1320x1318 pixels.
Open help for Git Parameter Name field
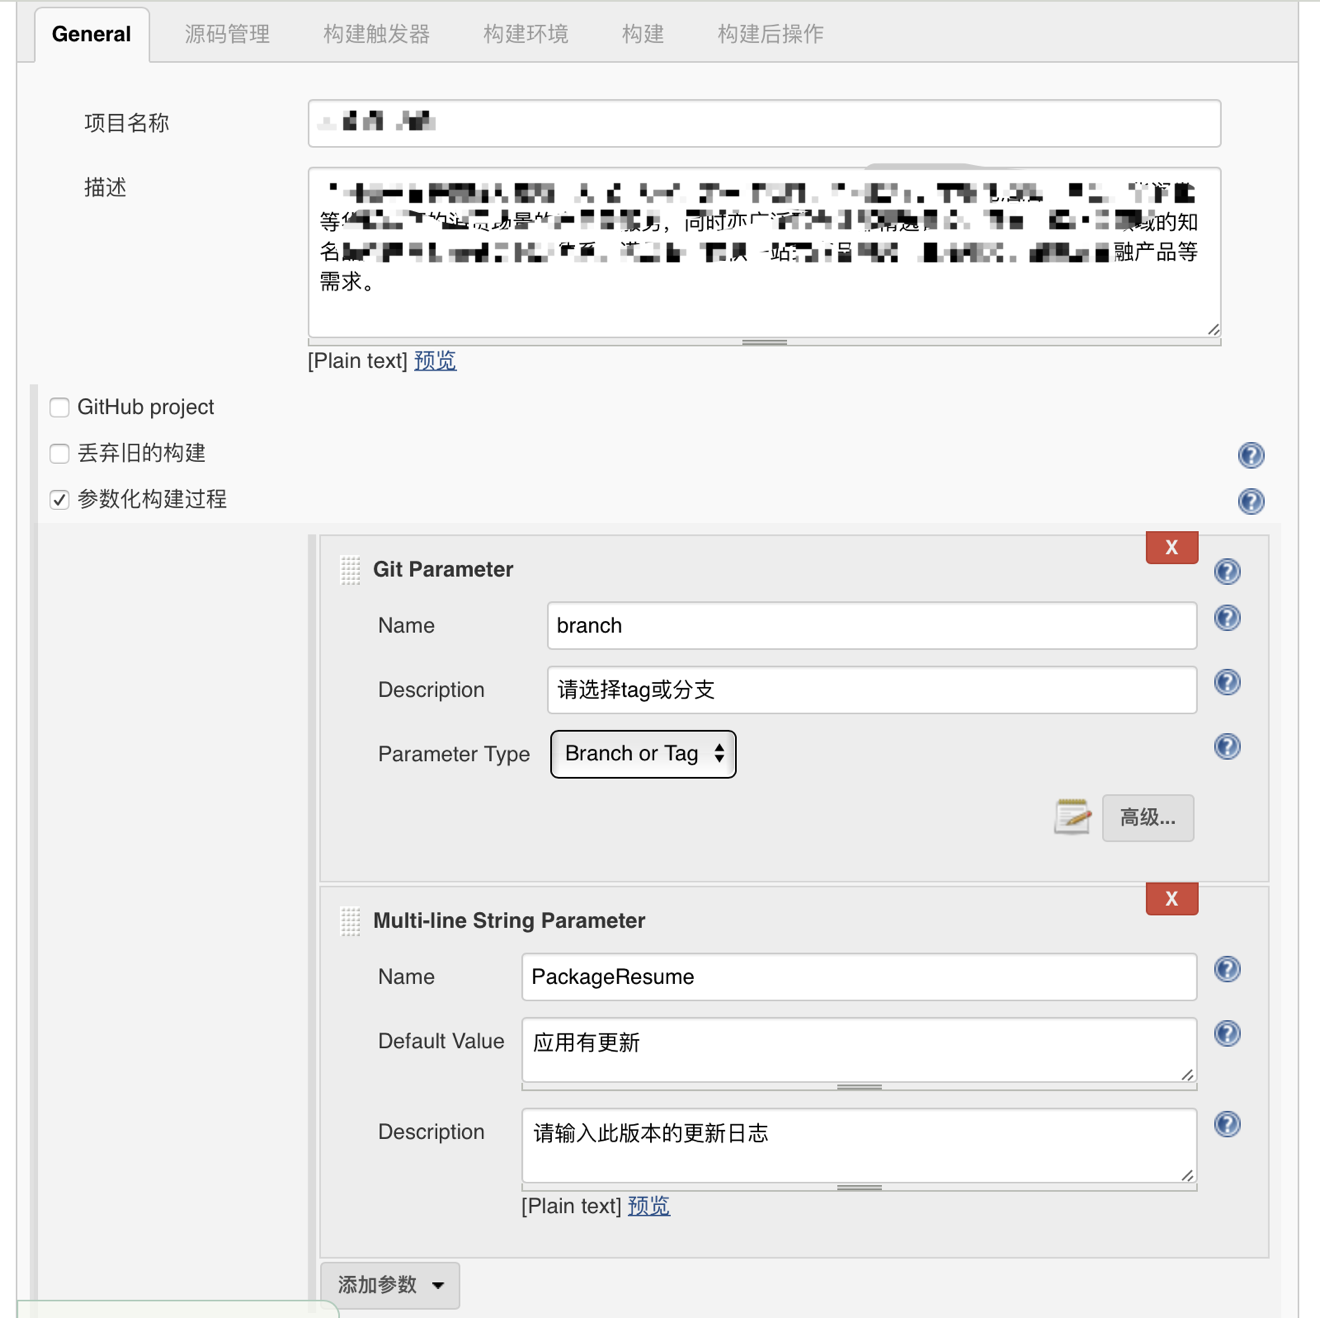point(1227,618)
